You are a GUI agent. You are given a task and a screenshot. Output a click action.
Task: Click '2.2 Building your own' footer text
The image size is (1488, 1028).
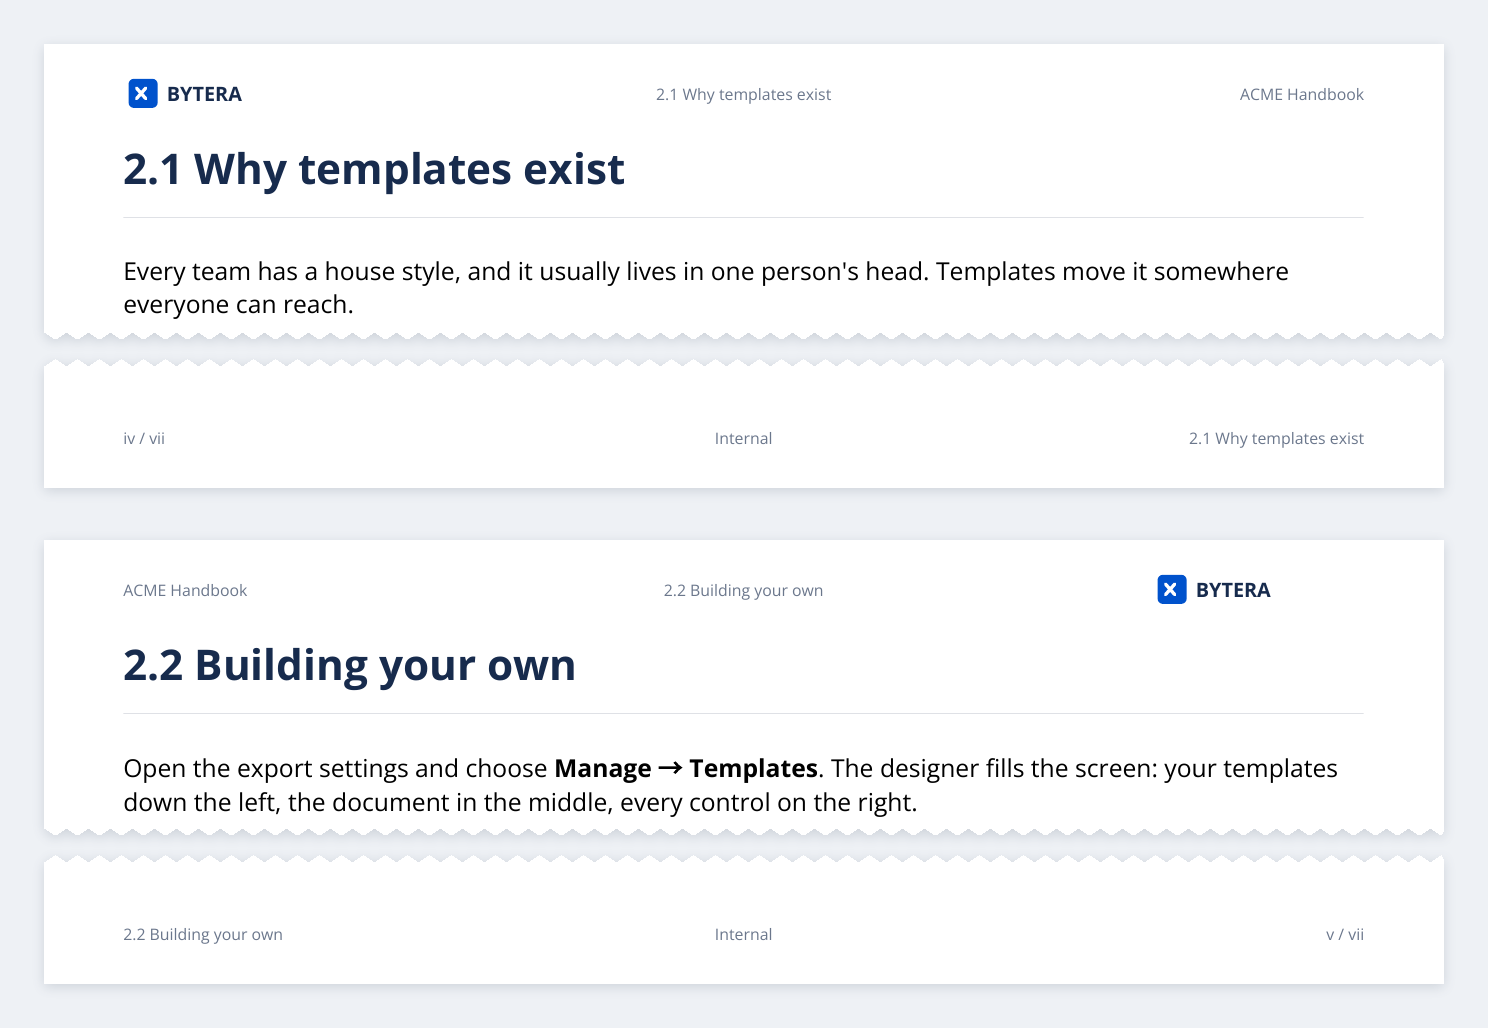coord(203,934)
